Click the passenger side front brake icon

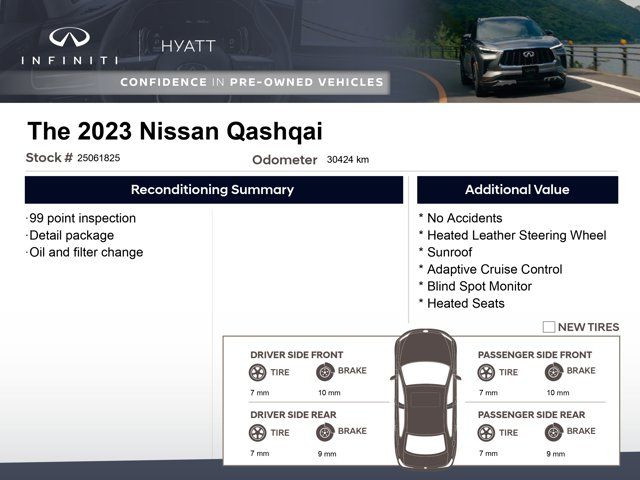554,372
